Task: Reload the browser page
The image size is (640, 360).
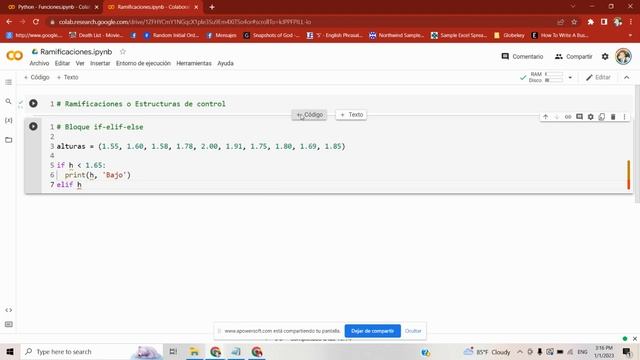Action: (36, 22)
